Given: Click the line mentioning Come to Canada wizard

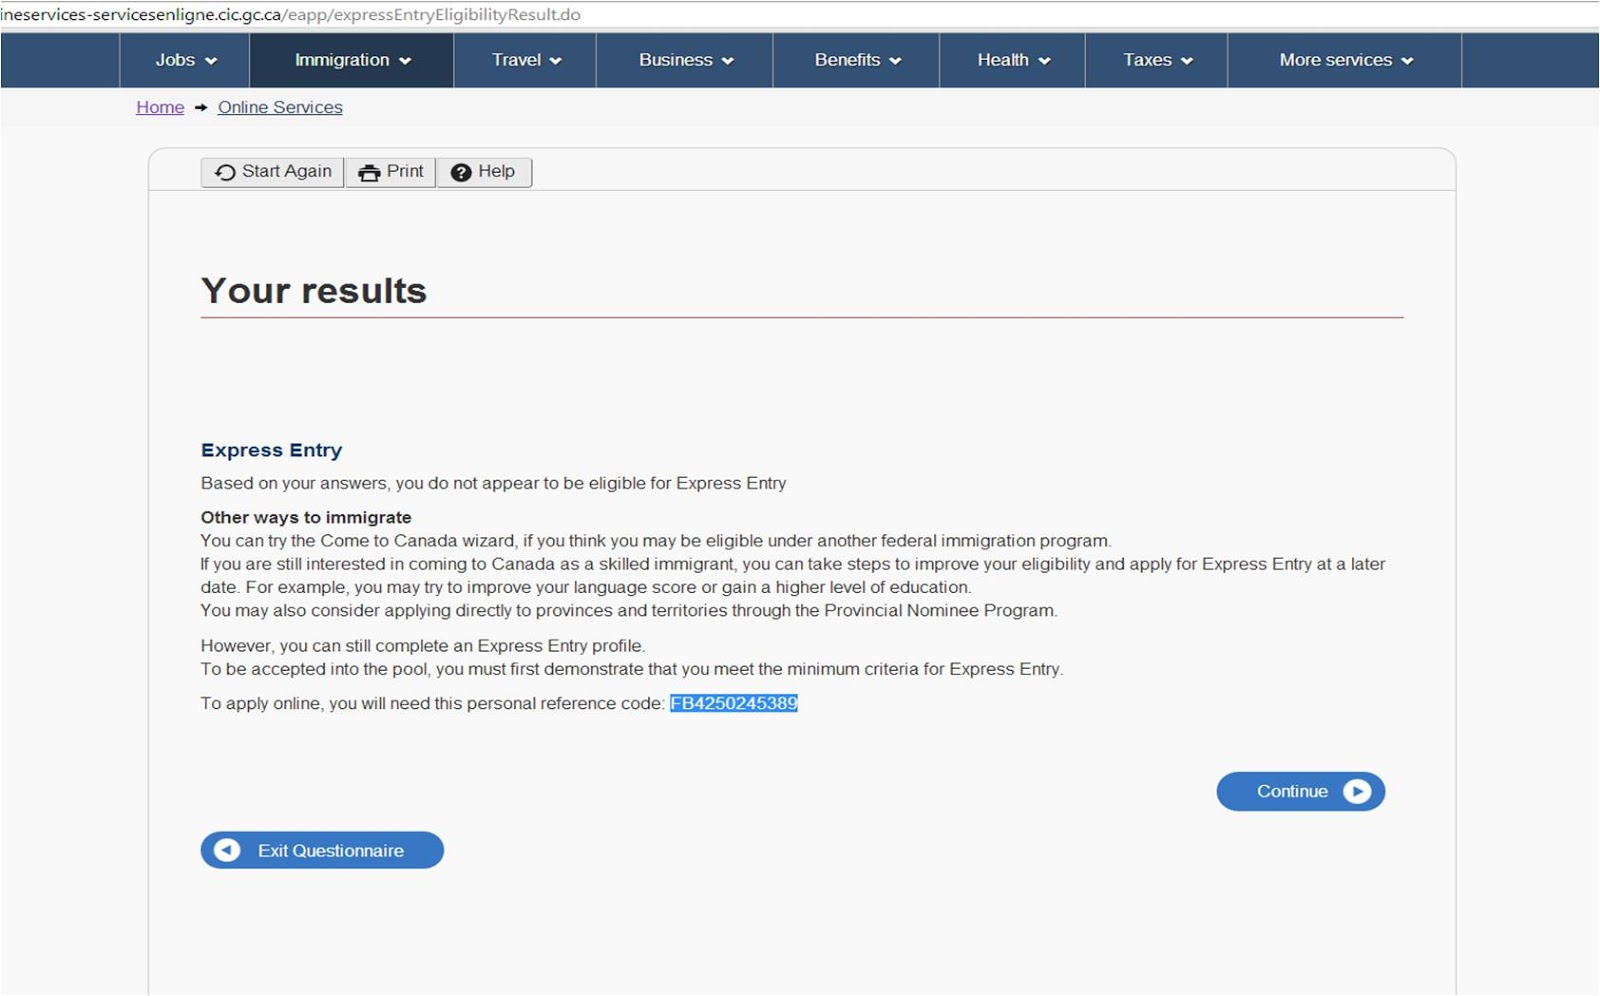Looking at the screenshot, I should click(x=656, y=541).
